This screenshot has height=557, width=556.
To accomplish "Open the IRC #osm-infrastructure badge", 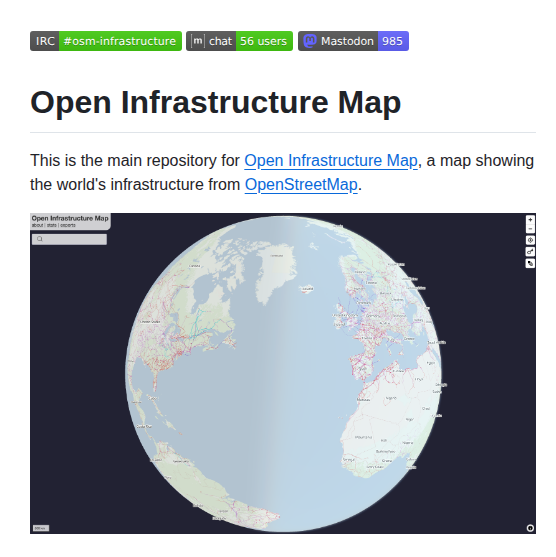I will 106,41.
